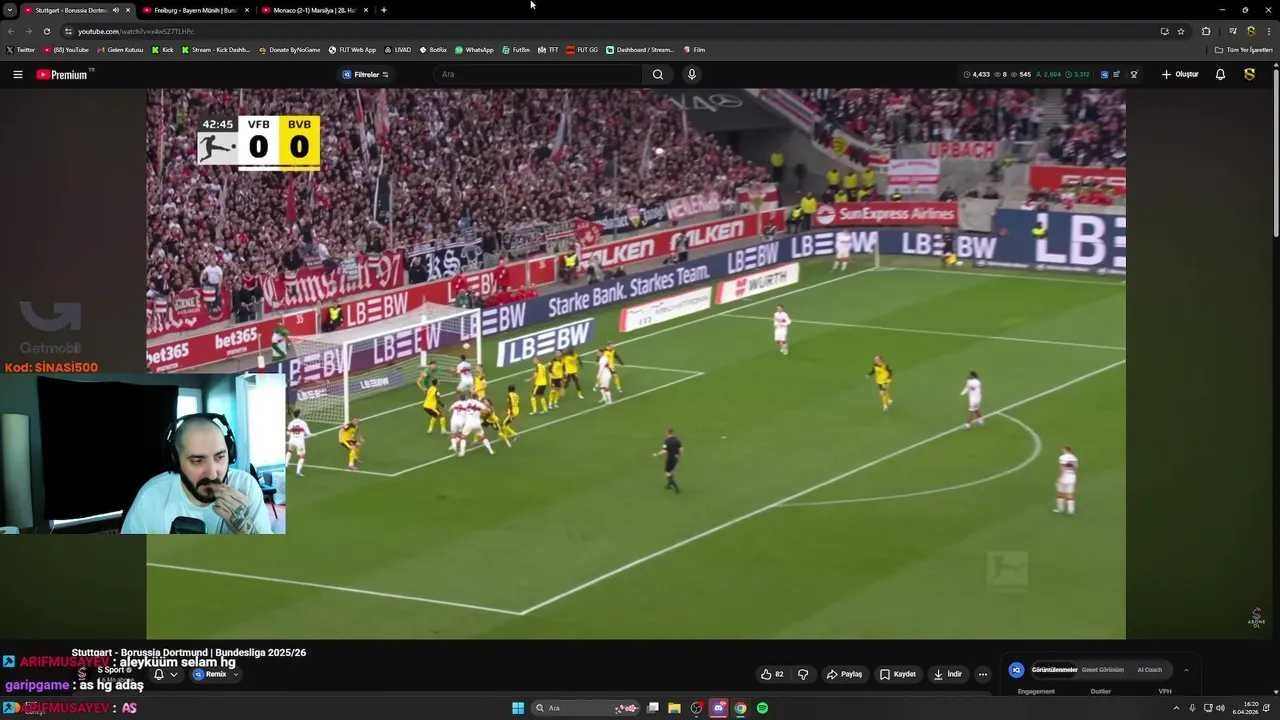The height and width of the screenshot is (720, 1280).
Task: Open the FUT Web App bookmark
Action: click(352, 49)
